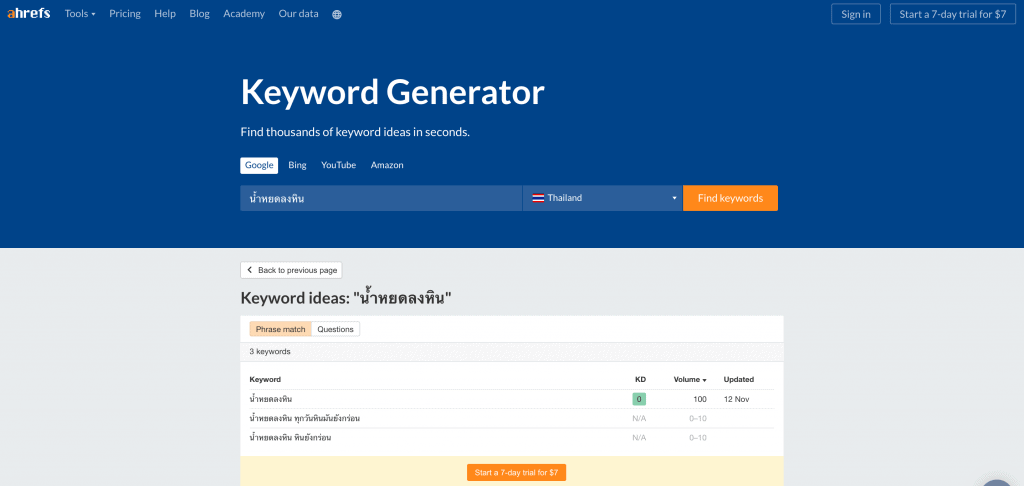
Task: Switch to the Bing tab
Action: (297, 165)
